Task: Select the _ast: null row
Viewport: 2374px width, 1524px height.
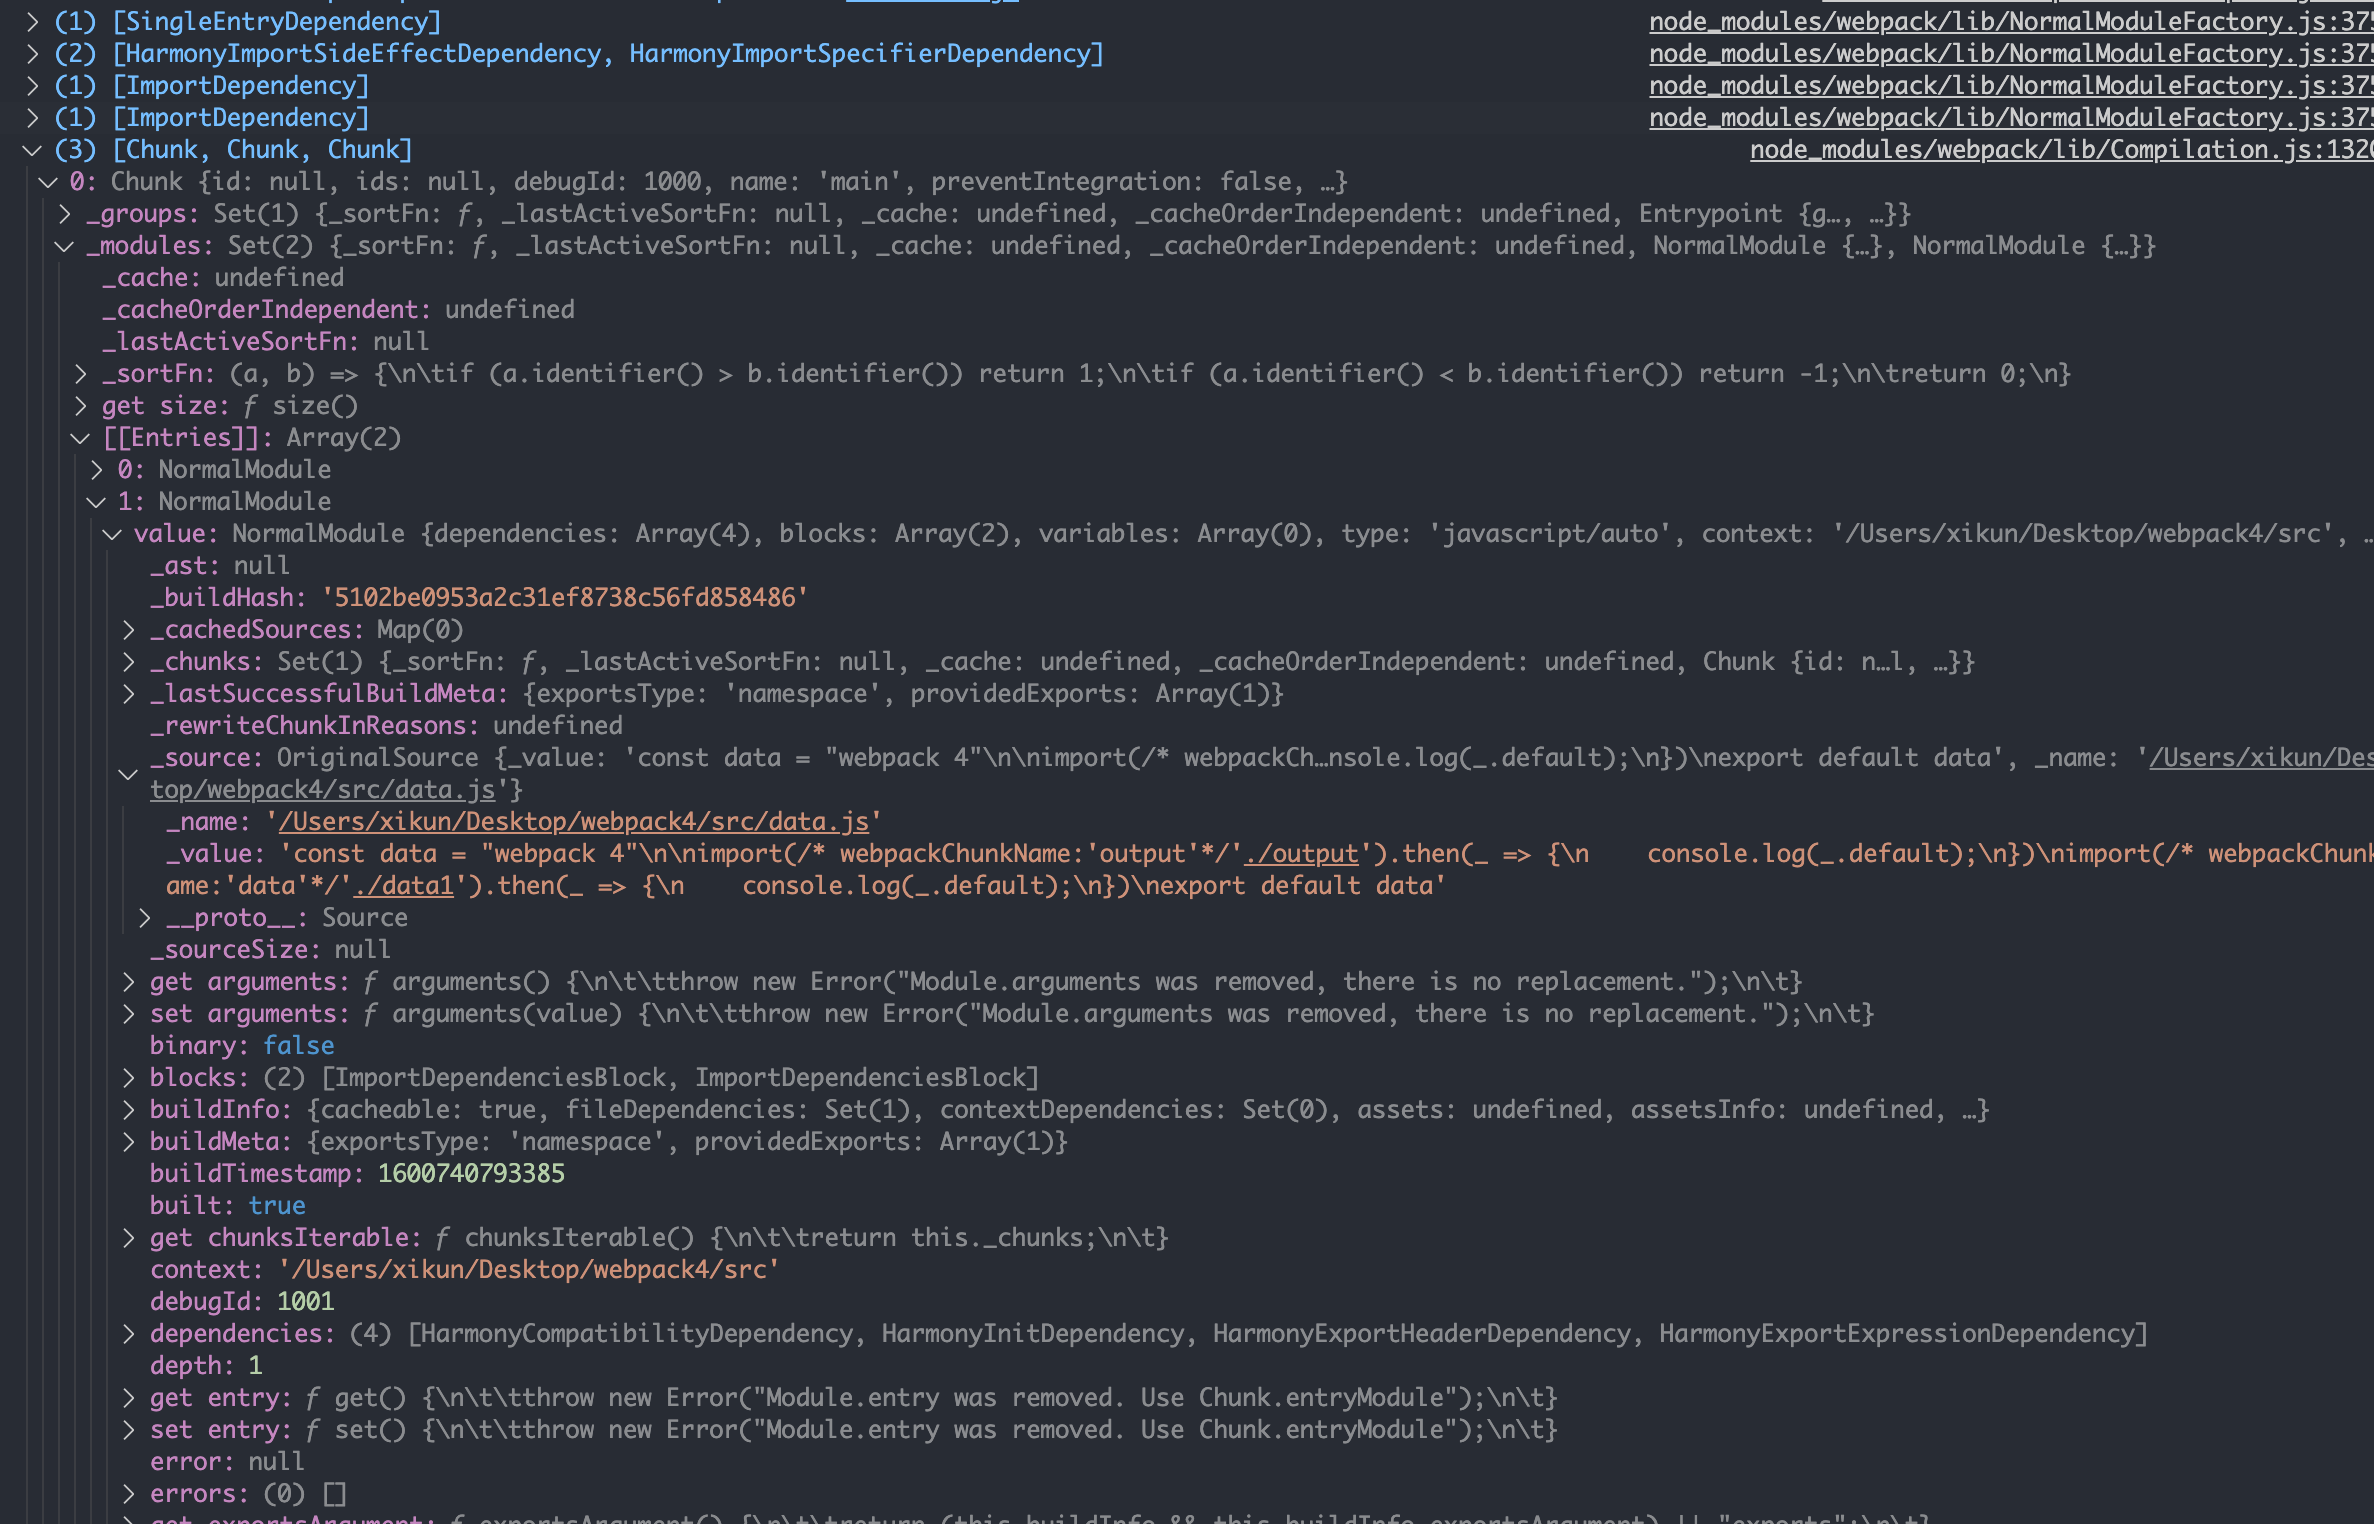Action: [x=220, y=566]
